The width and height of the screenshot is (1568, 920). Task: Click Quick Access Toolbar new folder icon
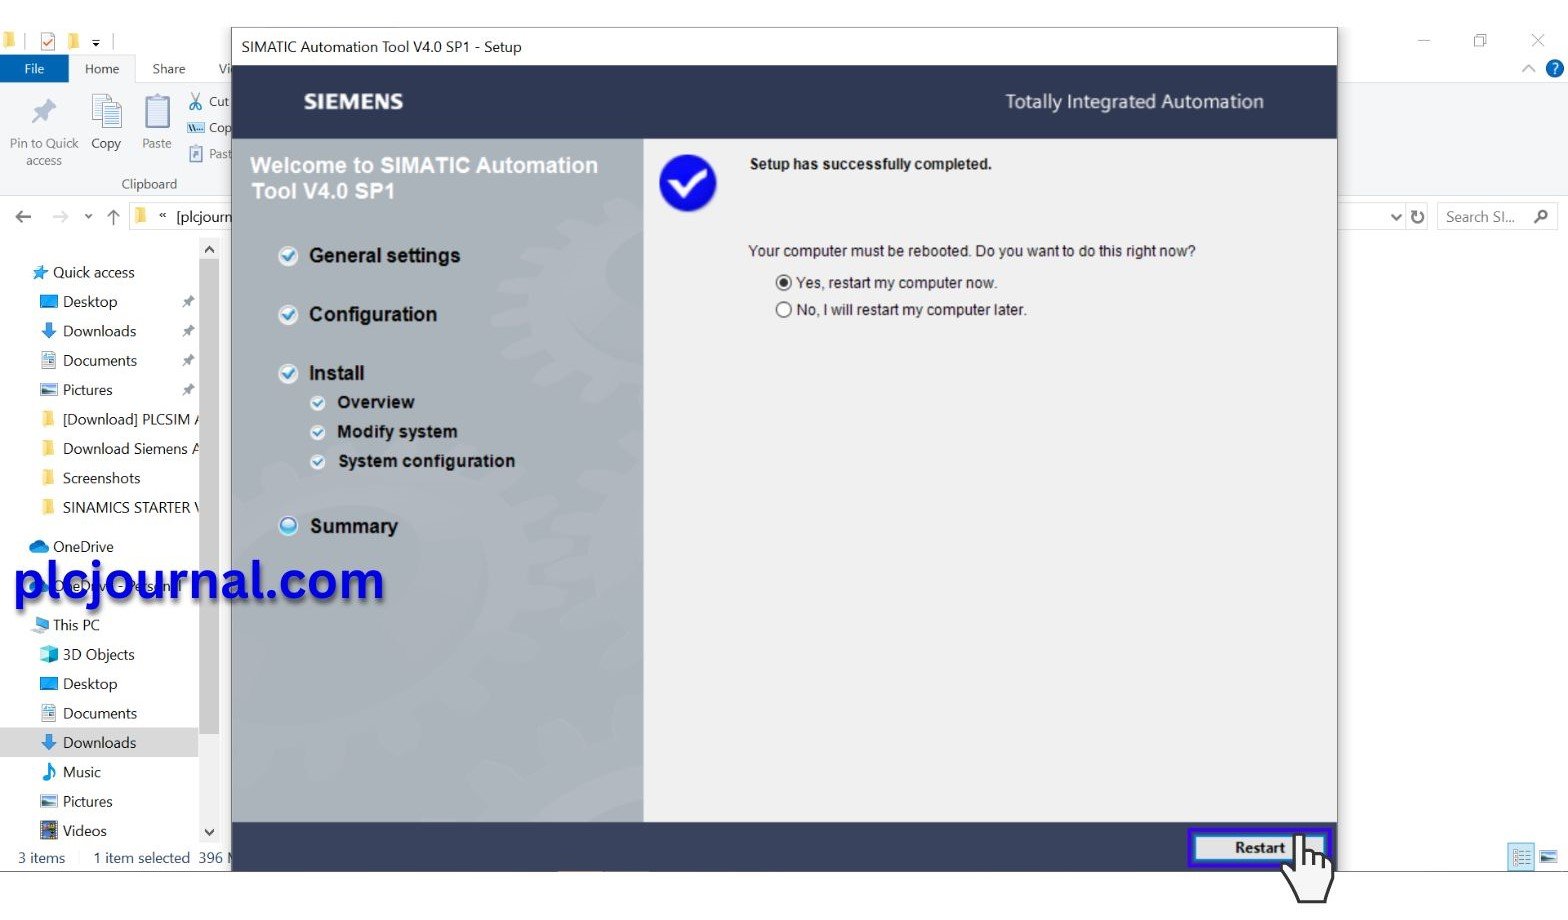(x=73, y=41)
